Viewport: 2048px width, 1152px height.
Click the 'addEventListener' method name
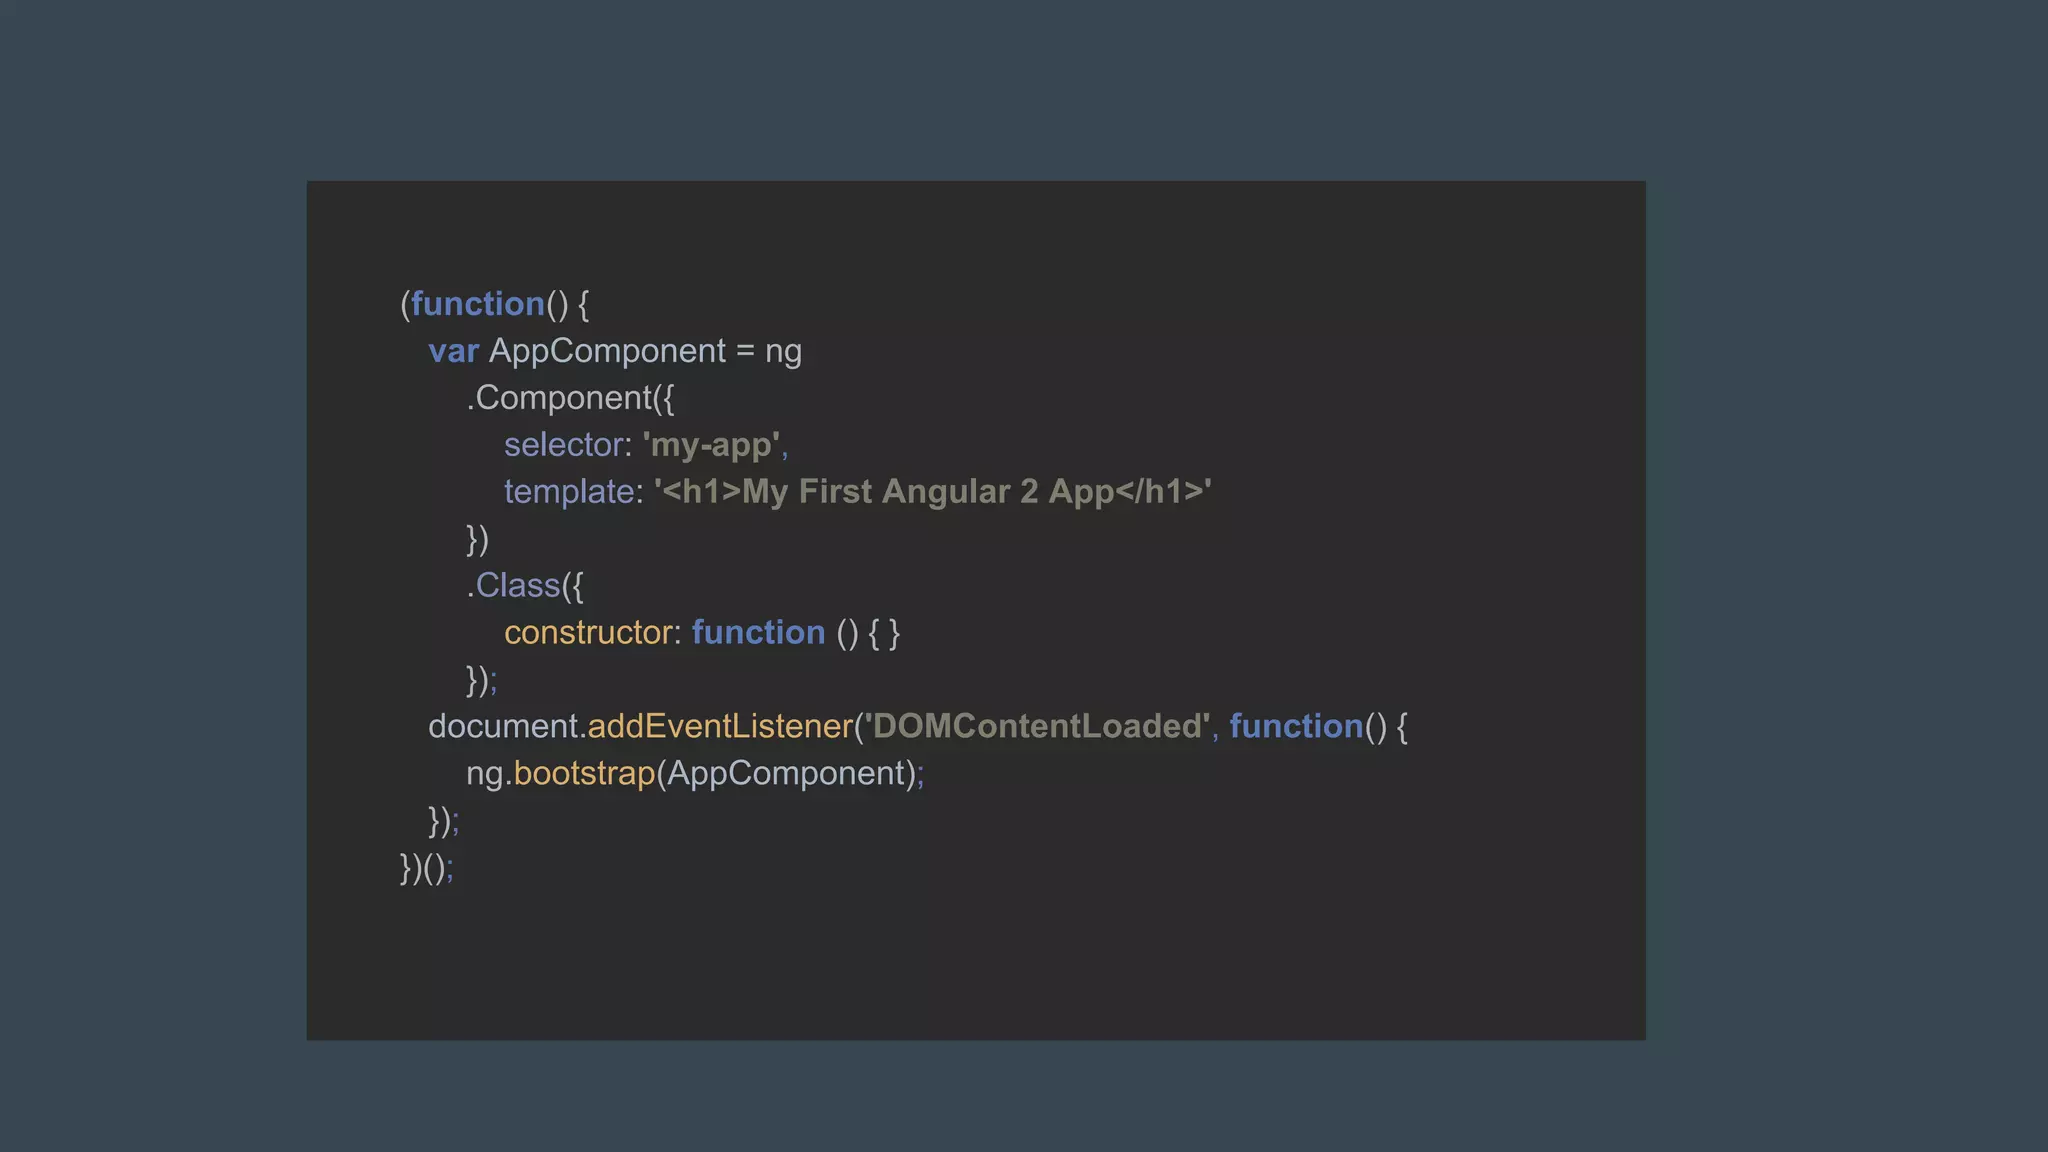(x=720, y=726)
